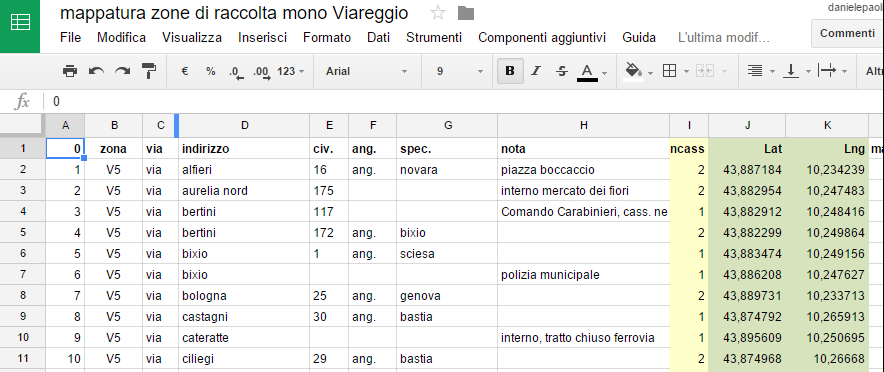Screen dimensions: 884x372
Task: Decrease decimal places
Action: point(236,72)
